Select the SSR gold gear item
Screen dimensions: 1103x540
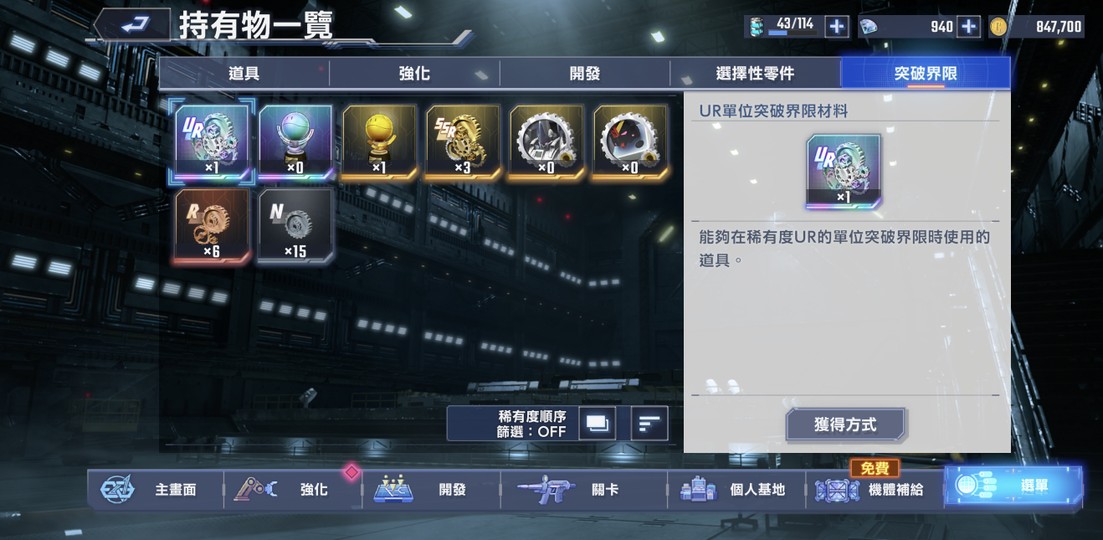[x=463, y=143]
